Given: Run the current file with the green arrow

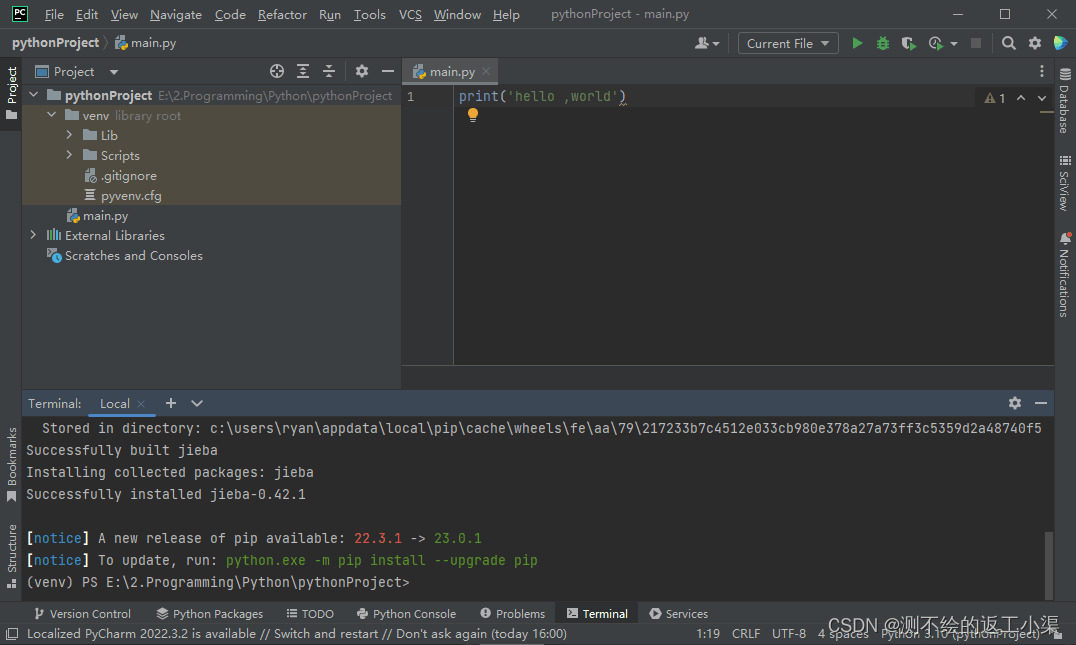Looking at the screenshot, I should (x=857, y=43).
